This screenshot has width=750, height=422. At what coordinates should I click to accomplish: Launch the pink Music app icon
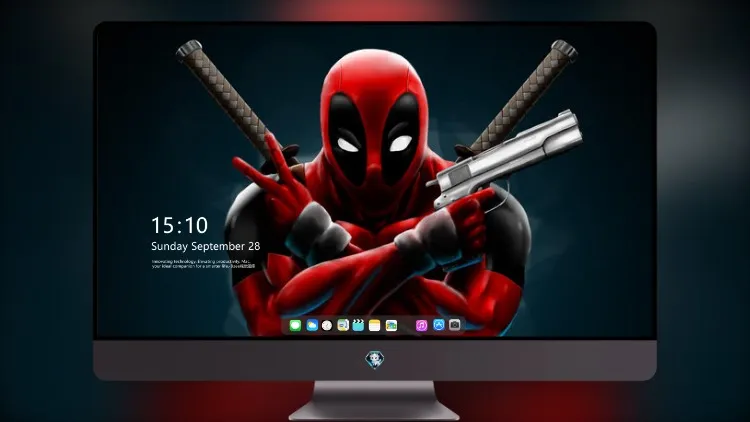(421, 325)
